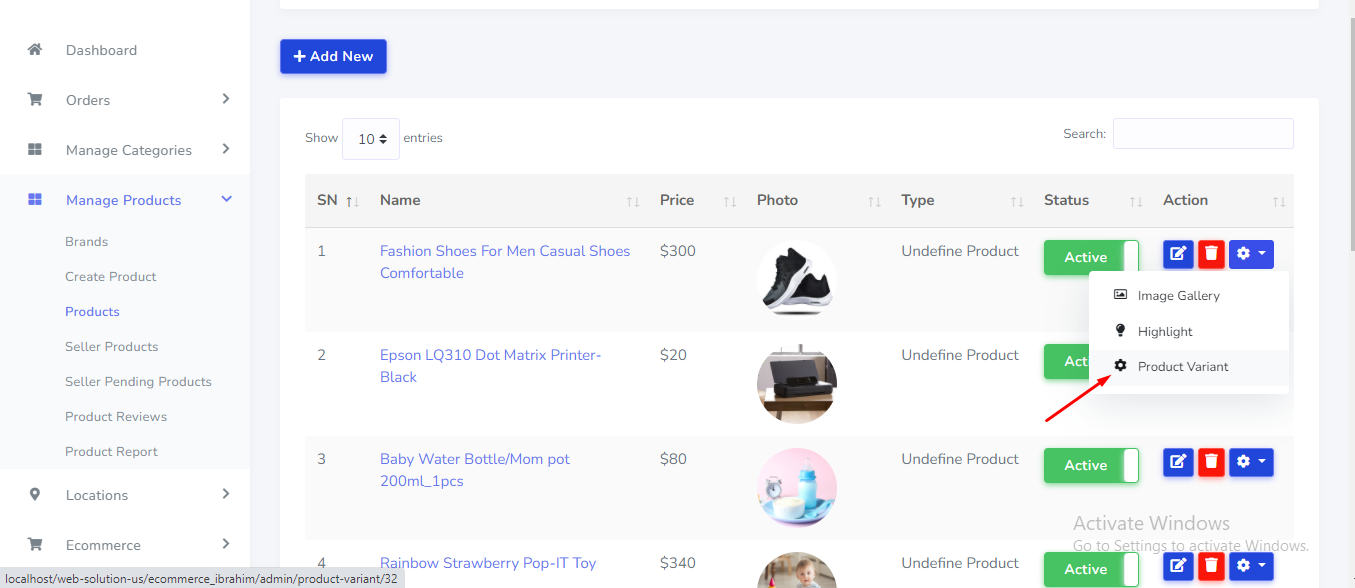Toggle Active status for Rainbow Strawberry Toy
The image size is (1355, 588).
tap(1091, 569)
